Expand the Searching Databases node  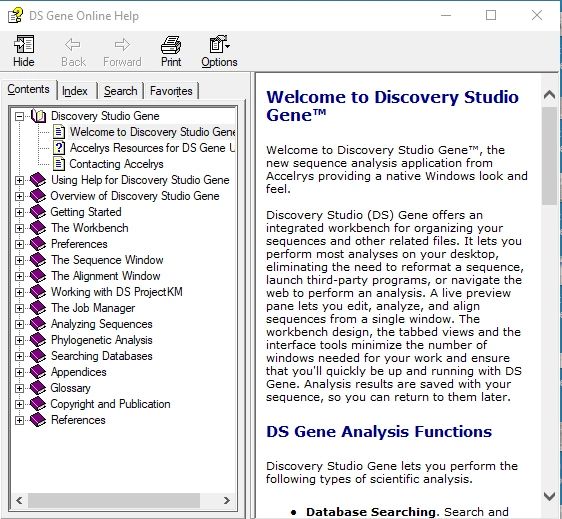tap(19, 356)
